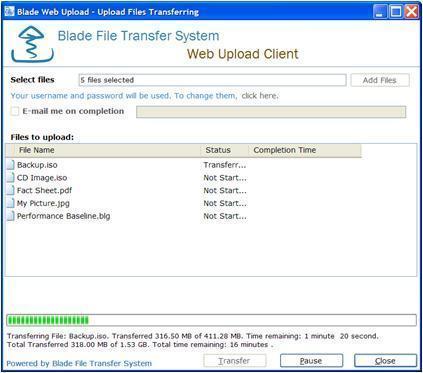Click the 5 files selected field

pos(212,80)
